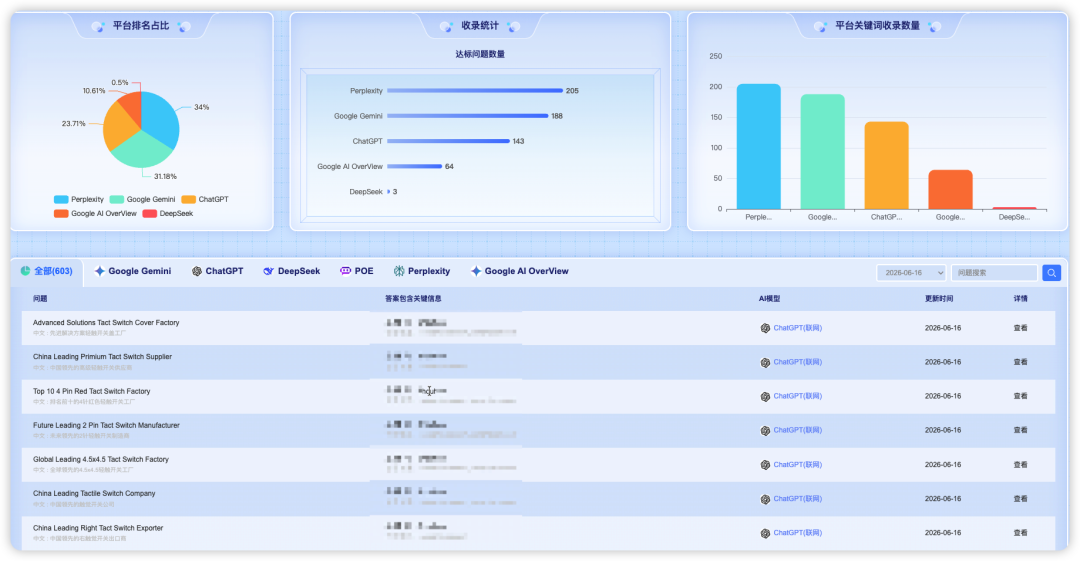
Task: Click the AI模型 column header
Action: tap(769, 299)
